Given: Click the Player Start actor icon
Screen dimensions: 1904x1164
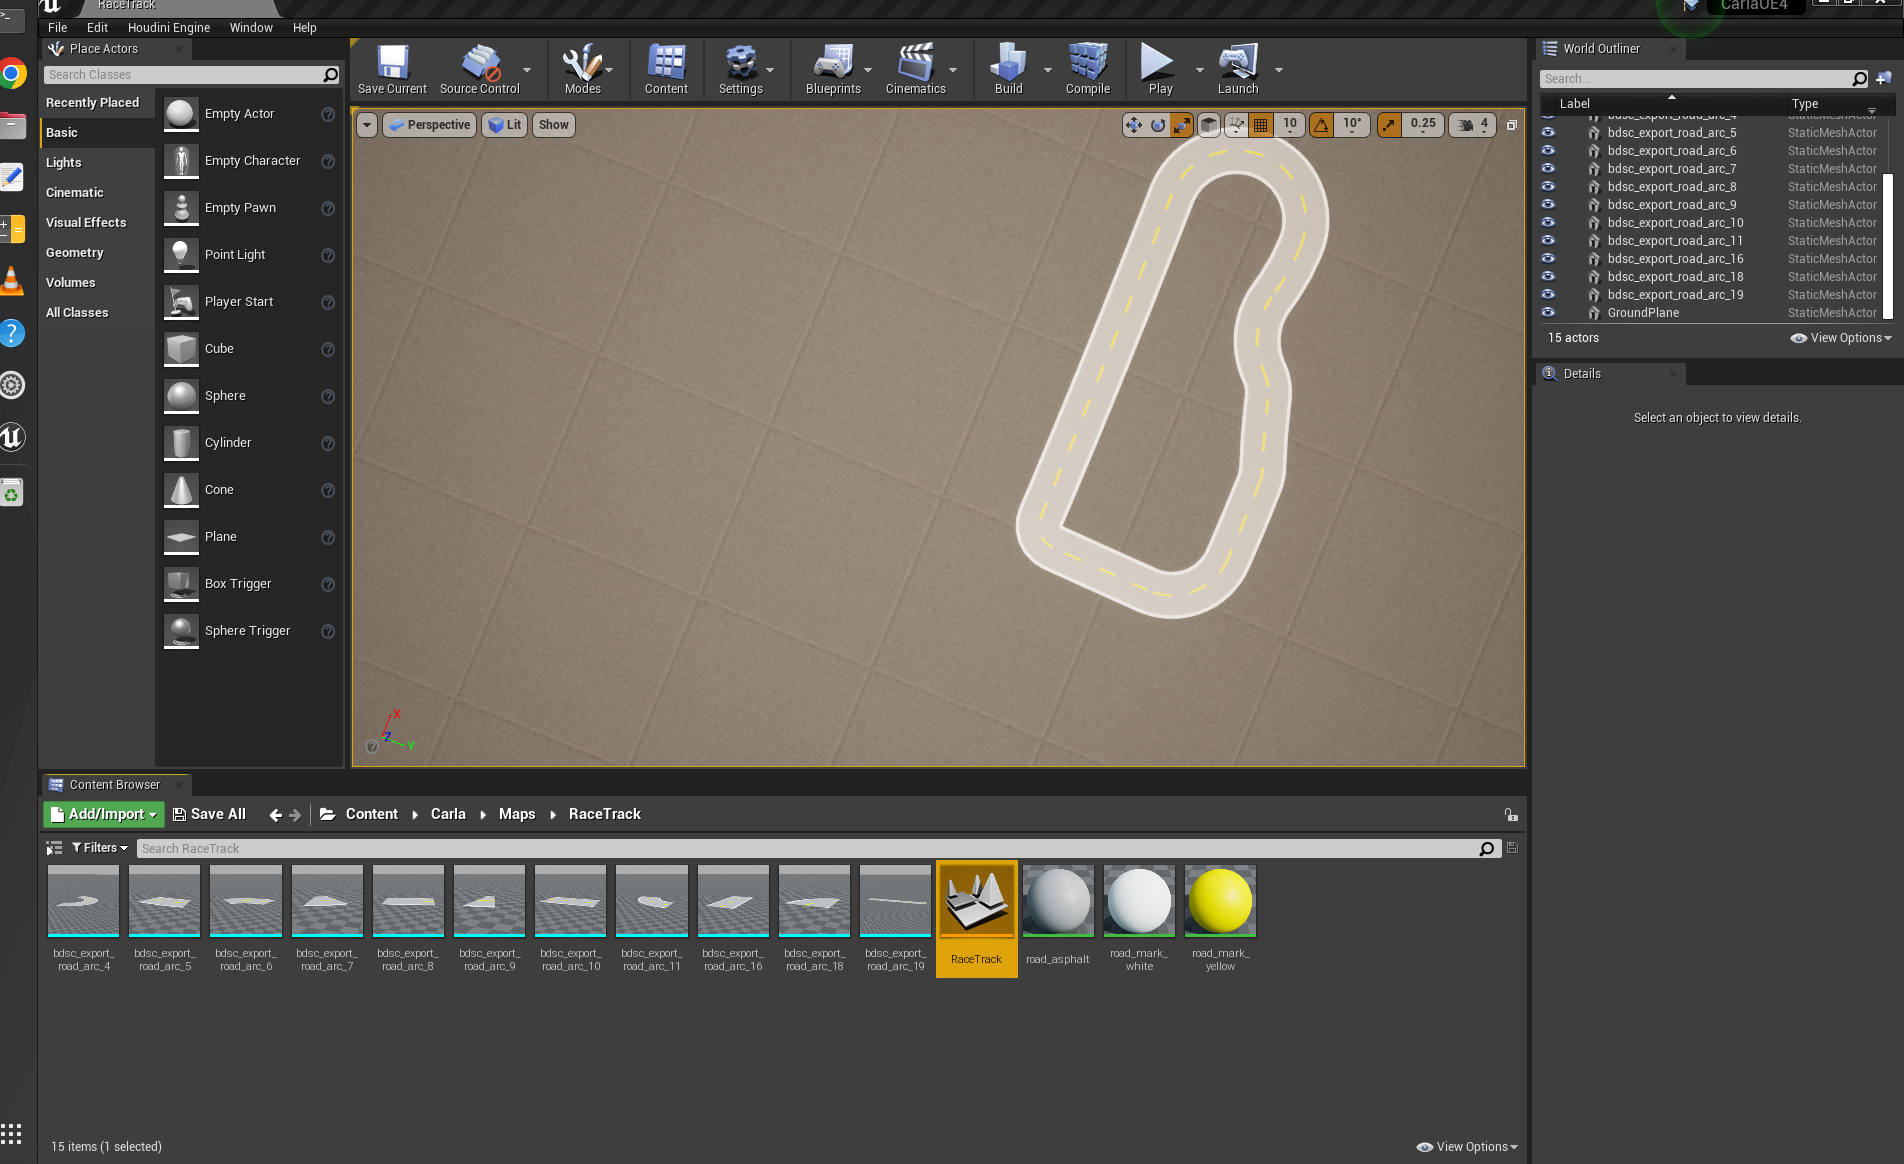Looking at the screenshot, I should 181,302.
